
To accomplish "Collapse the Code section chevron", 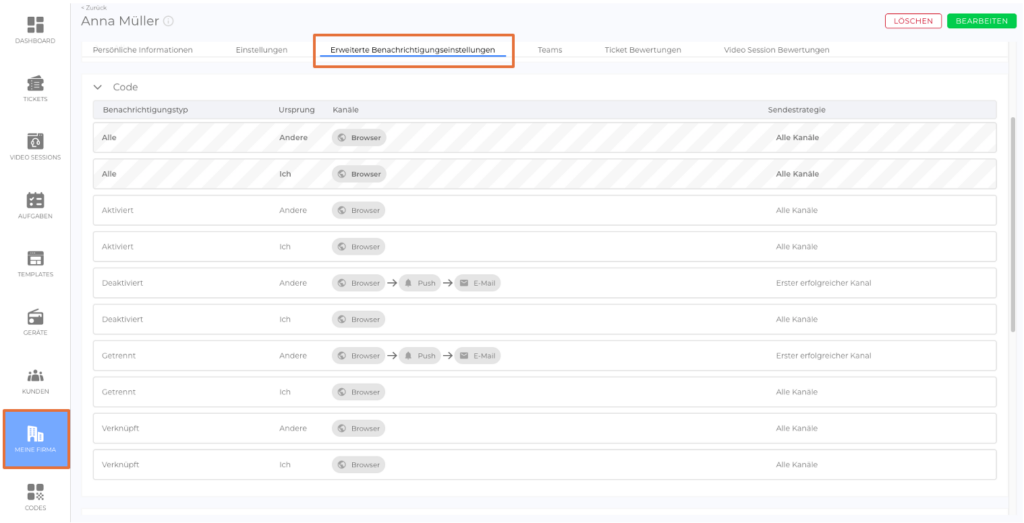I will (98, 87).
